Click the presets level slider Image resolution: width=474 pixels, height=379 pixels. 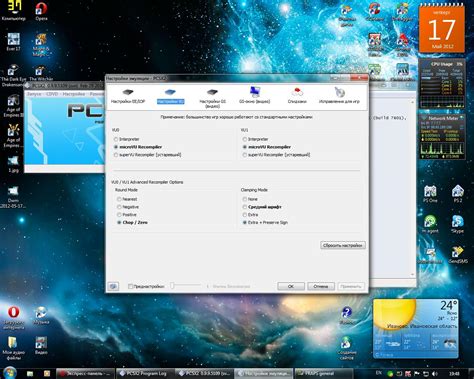pos(186,286)
